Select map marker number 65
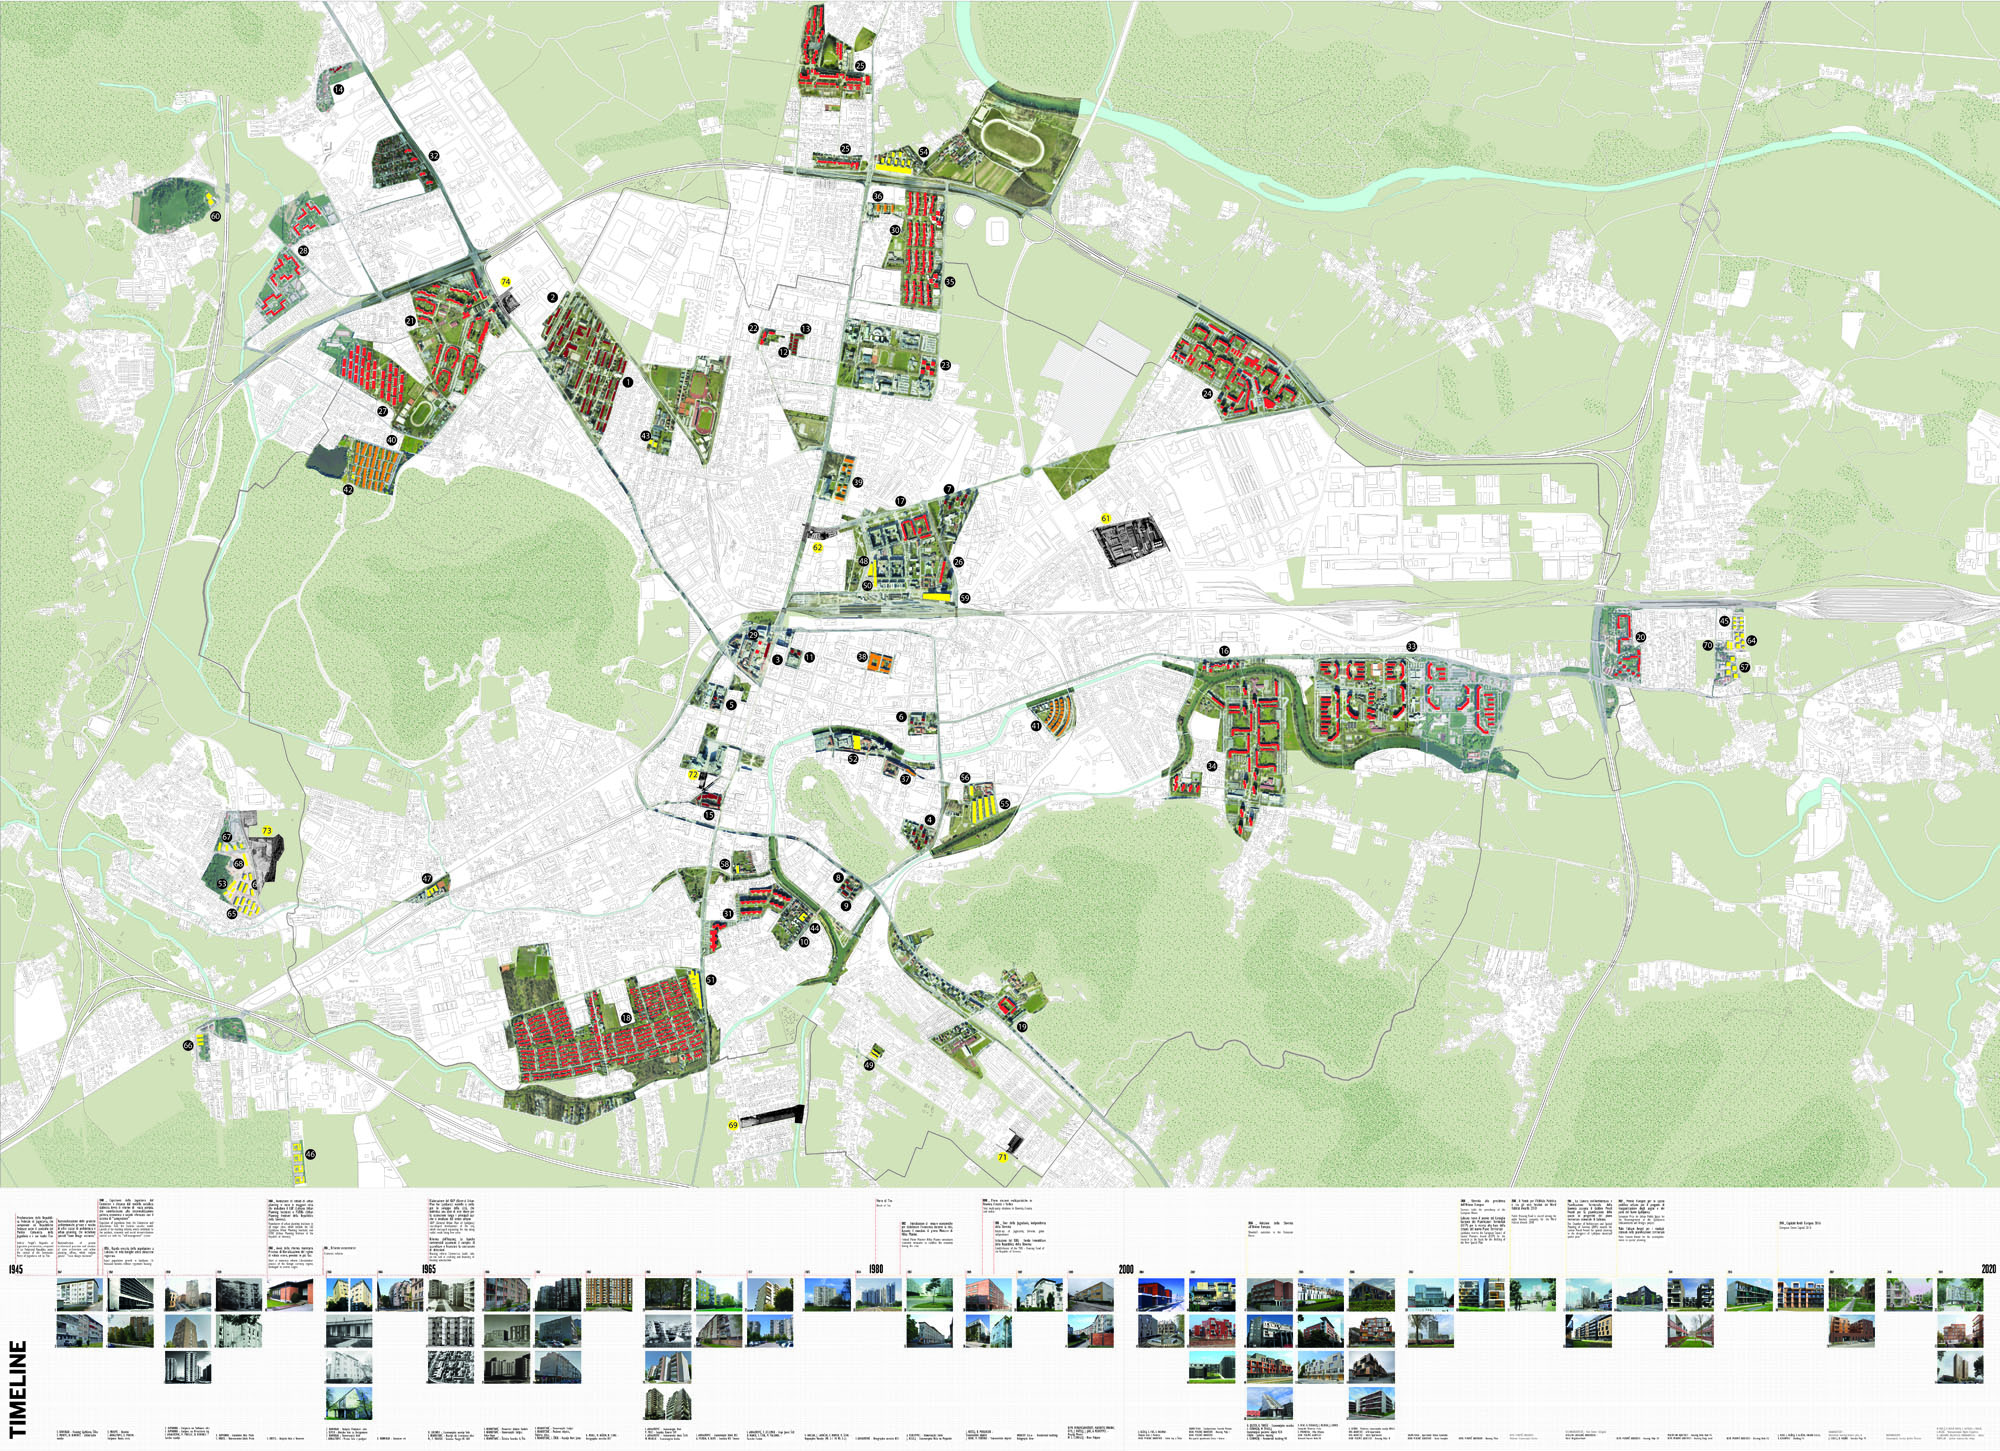The height and width of the screenshot is (1451, 2000). coord(232,913)
